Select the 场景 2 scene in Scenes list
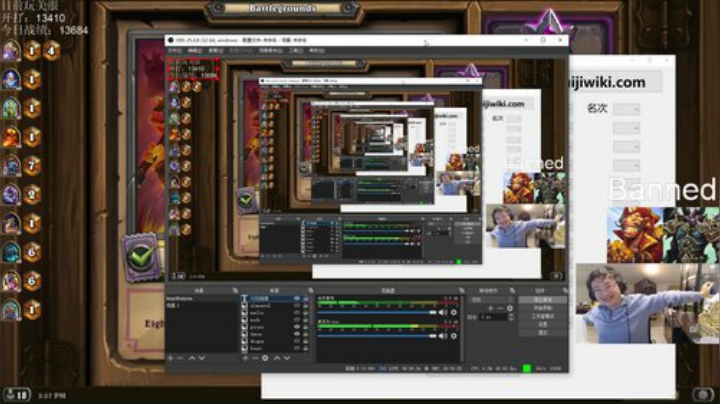 pyautogui.click(x=202, y=305)
